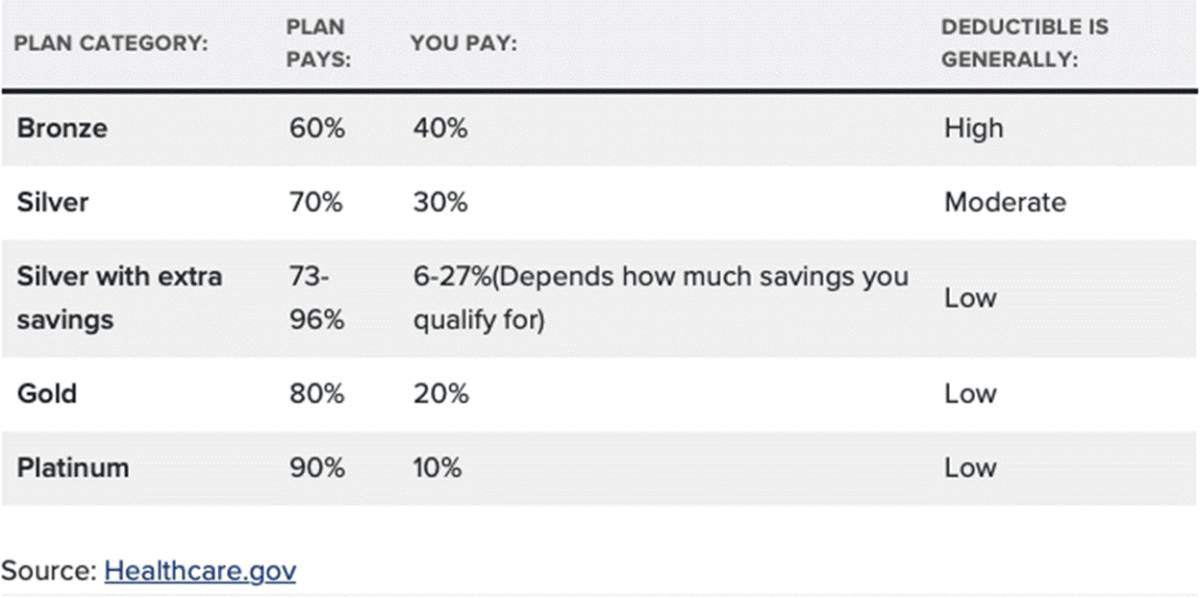This screenshot has width=1200, height=598.
Task: Click the PLAN PAYS column header
Action: 319,44
